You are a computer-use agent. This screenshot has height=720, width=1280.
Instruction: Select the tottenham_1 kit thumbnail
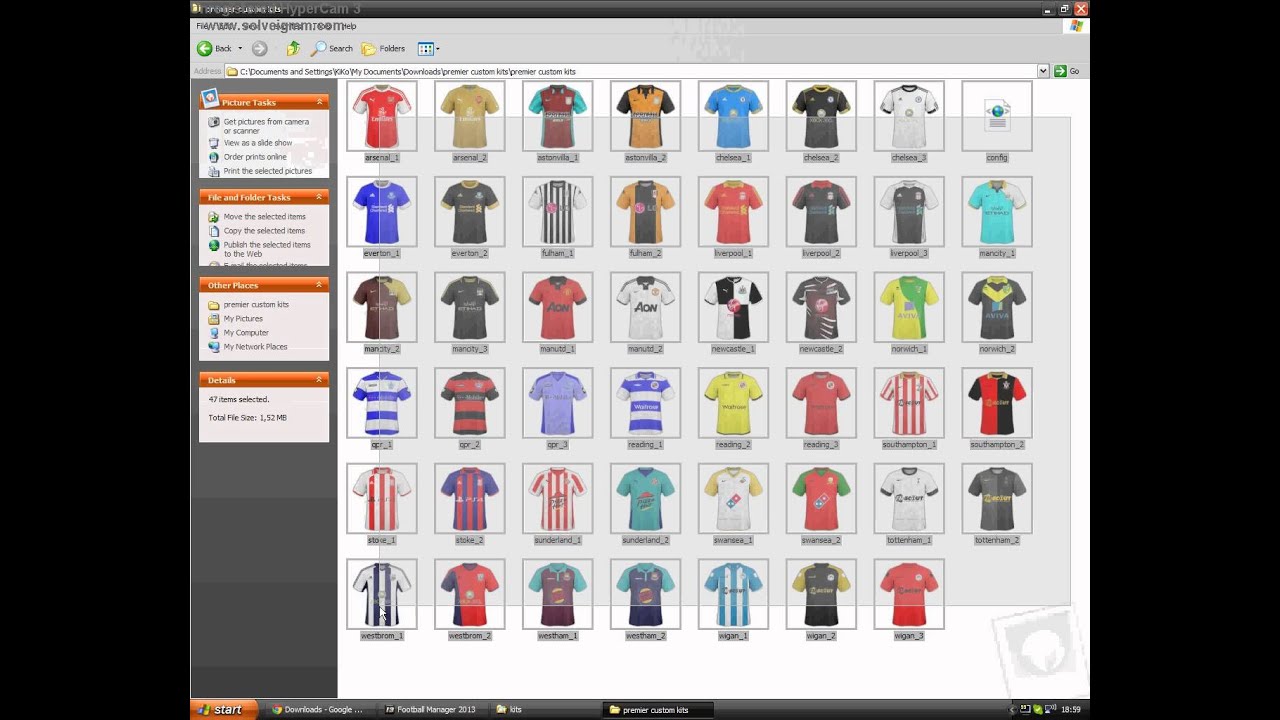[x=909, y=499]
